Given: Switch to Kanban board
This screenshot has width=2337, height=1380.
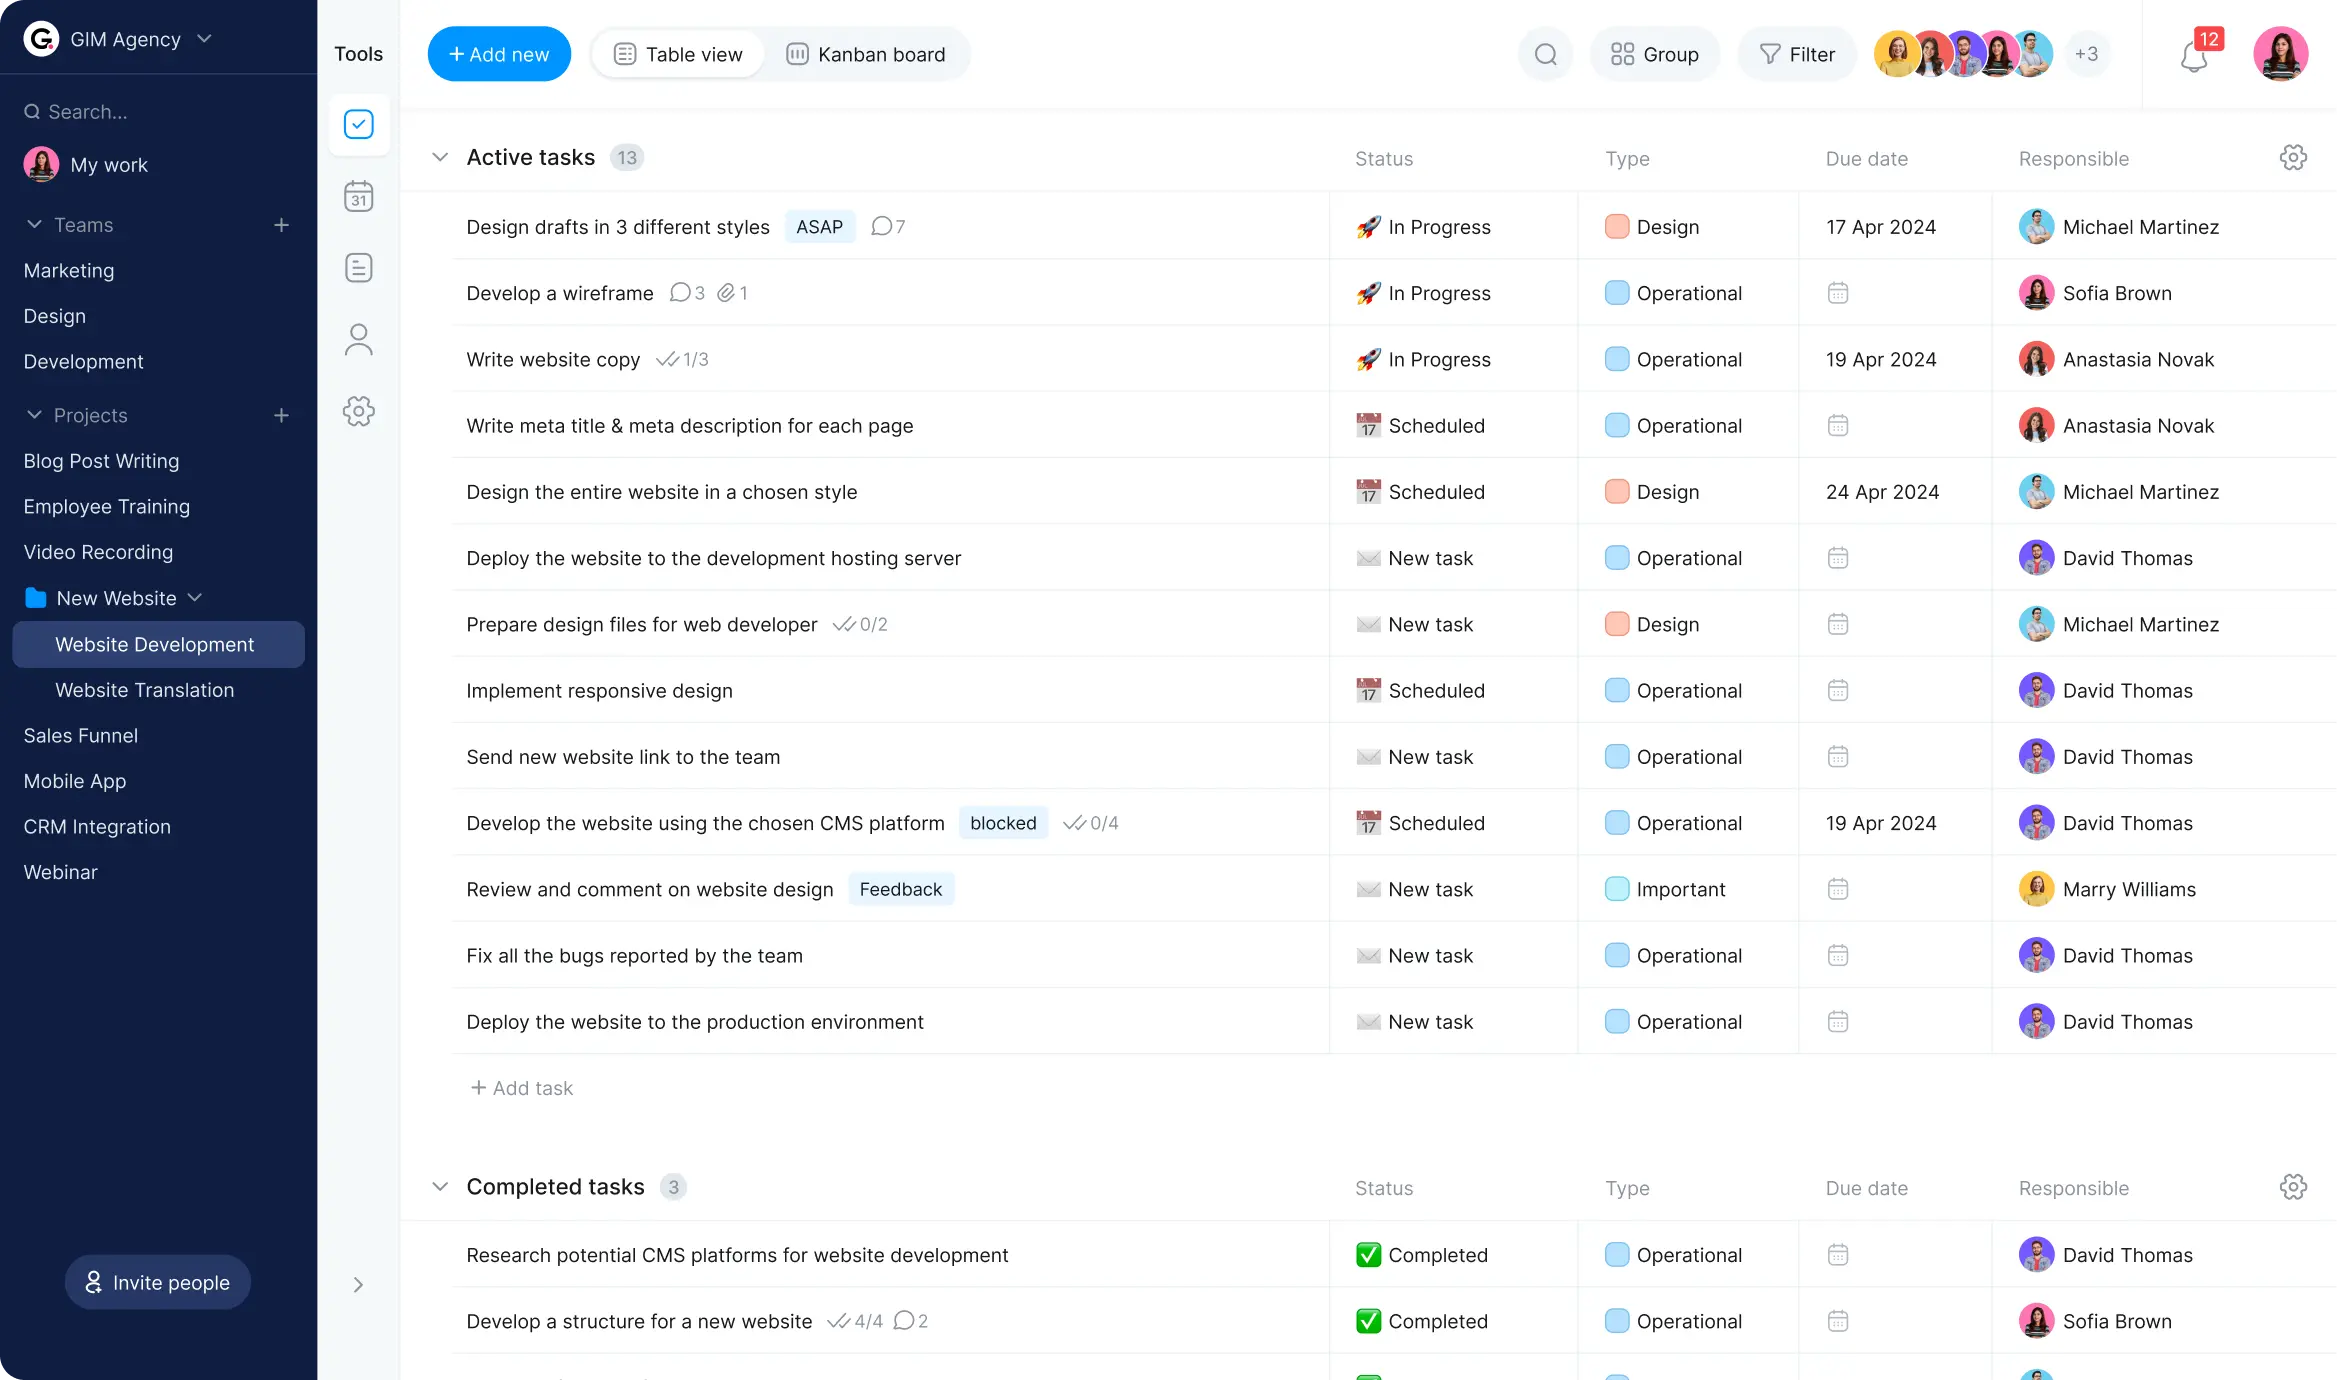Looking at the screenshot, I should (866, 54).
